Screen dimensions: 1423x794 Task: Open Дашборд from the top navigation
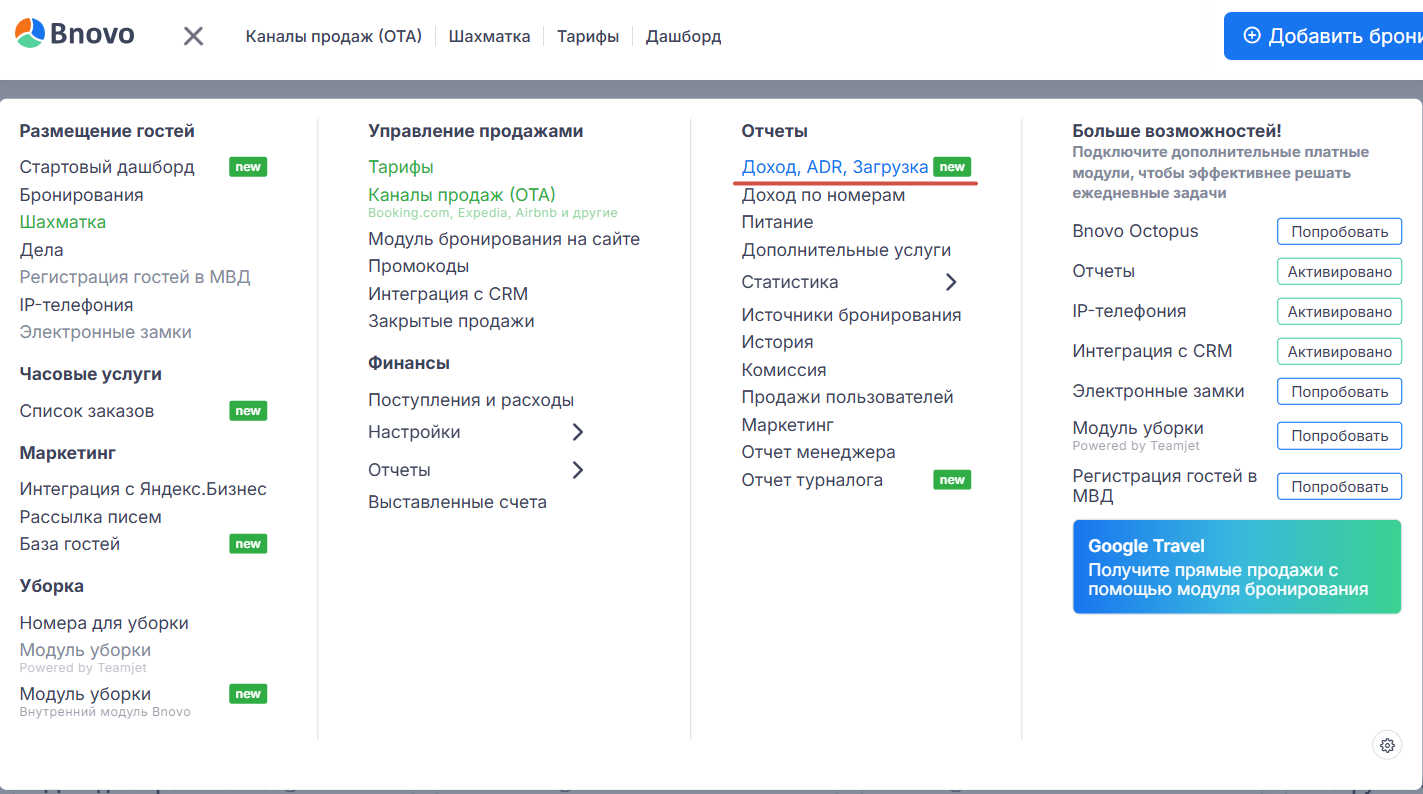click(x=683, y=36)
